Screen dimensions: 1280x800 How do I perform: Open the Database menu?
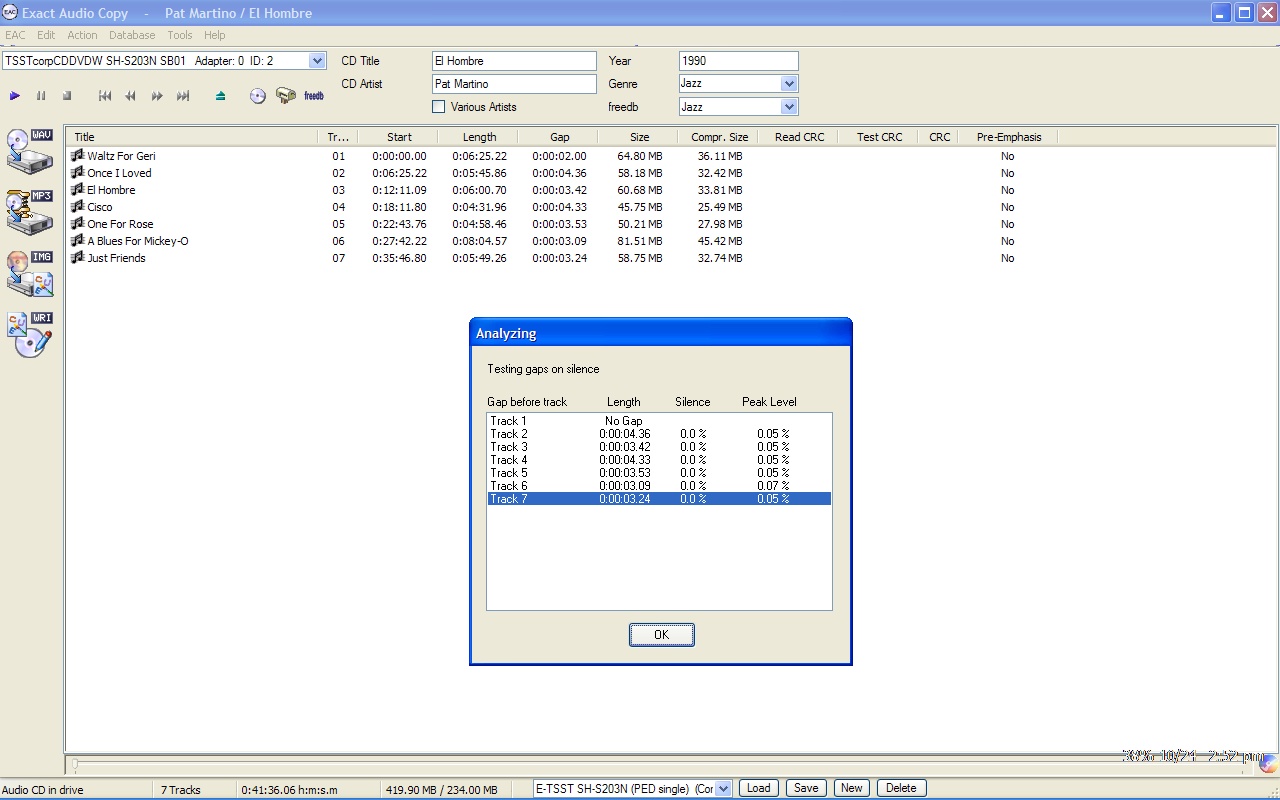click(x=132, y=35)
